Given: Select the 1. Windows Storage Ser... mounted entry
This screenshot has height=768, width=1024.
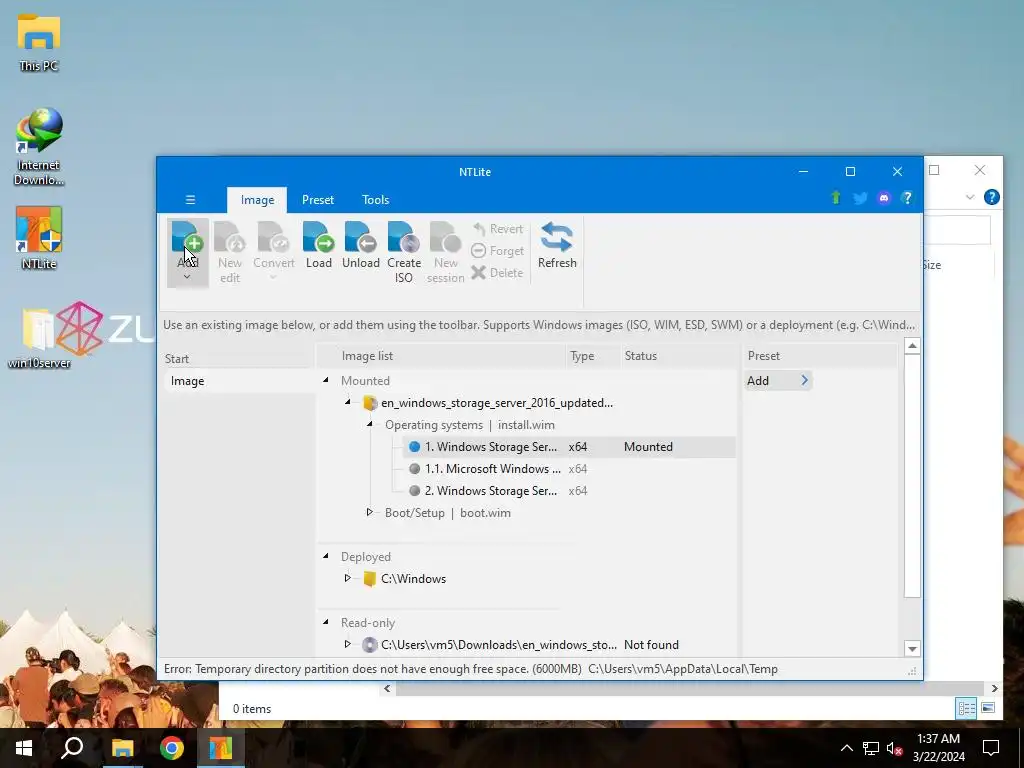Looking at the screenshot, I should tap(569, 447).
